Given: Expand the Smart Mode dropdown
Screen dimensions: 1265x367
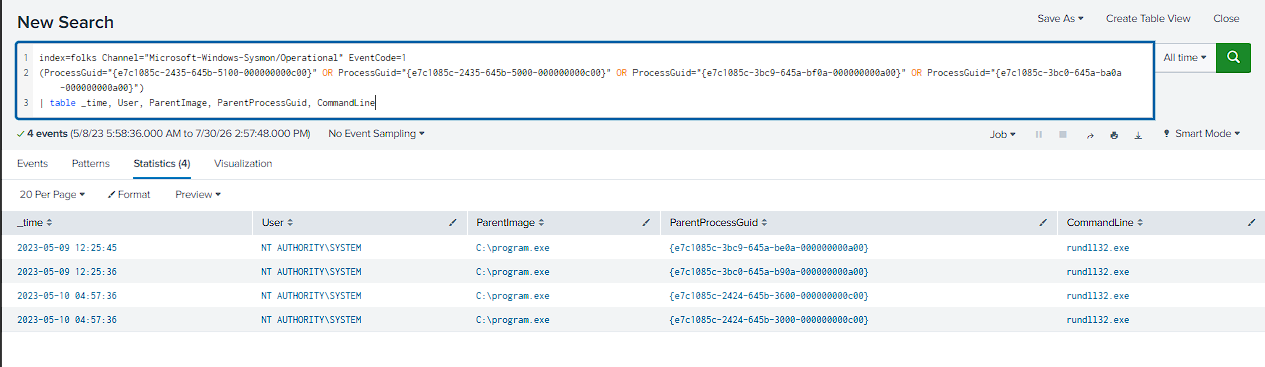Looking at the screenshot, I should coord(1201,134).
